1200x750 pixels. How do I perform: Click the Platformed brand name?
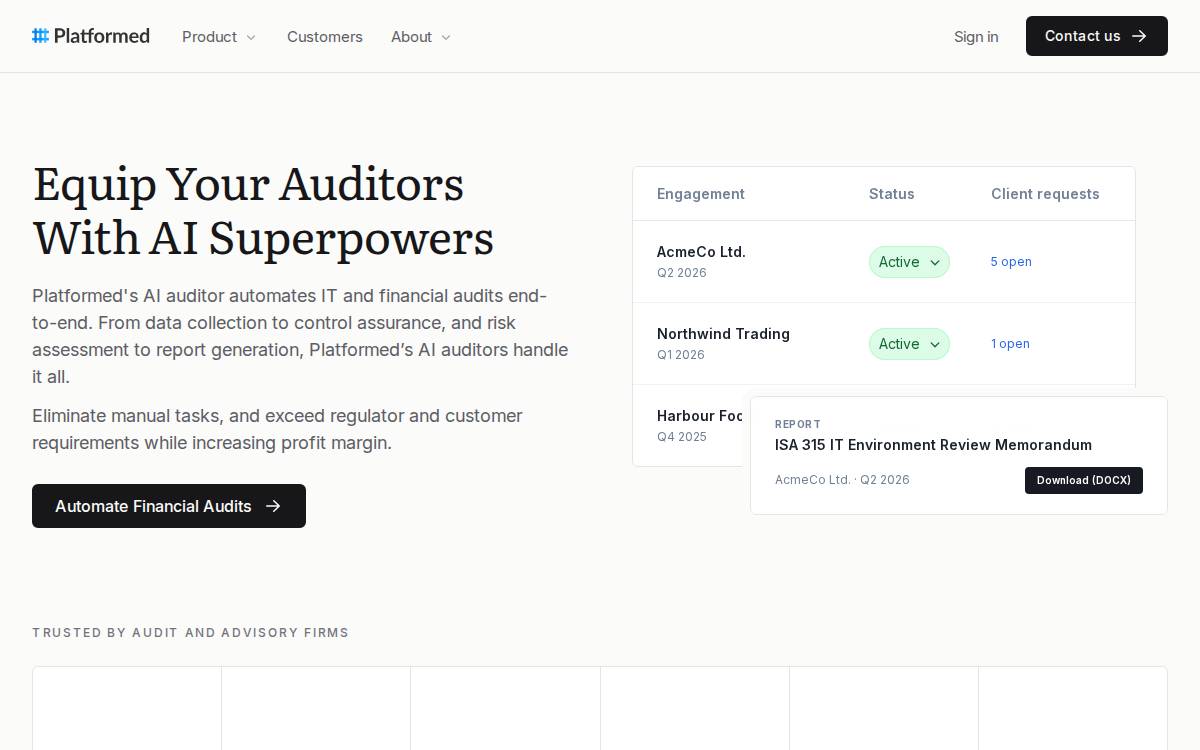click(x=102, y=36)
